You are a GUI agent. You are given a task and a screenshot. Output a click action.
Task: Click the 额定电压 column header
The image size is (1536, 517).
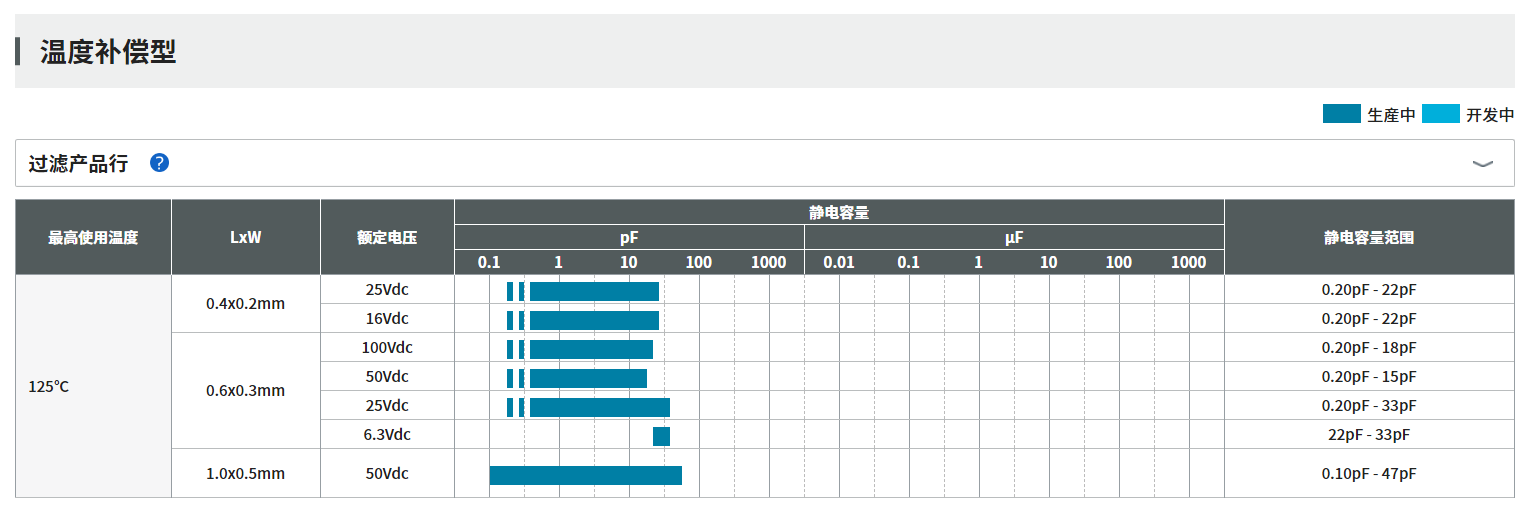(387, 238)
